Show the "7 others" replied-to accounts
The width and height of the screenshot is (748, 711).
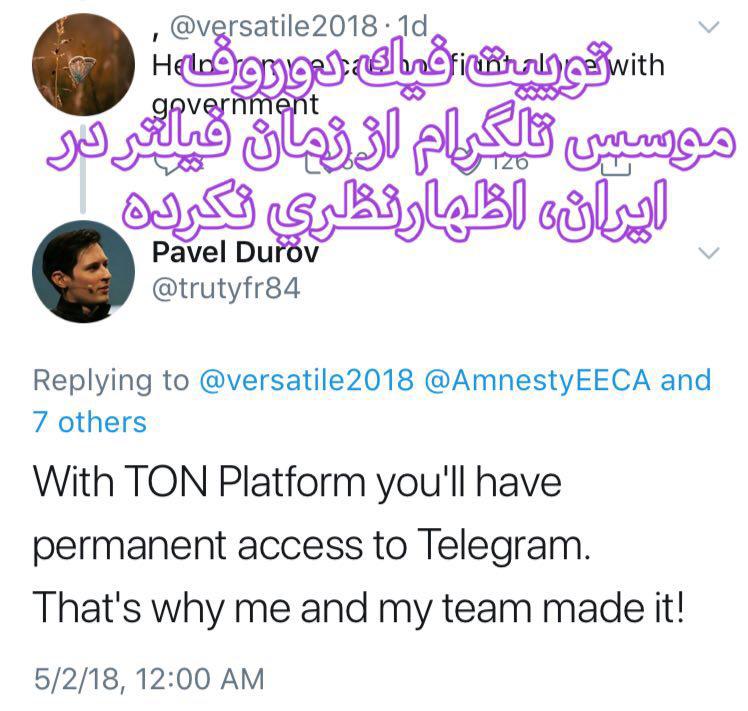tap(90, 422)
